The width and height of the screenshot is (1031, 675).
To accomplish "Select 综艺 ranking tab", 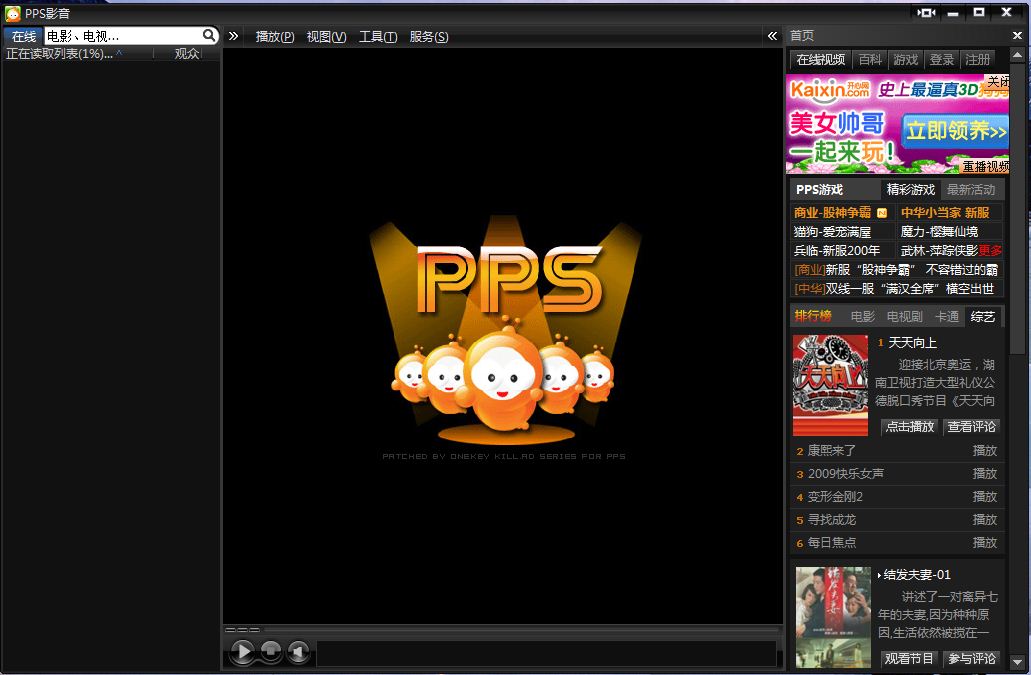I will coord(982,317).
